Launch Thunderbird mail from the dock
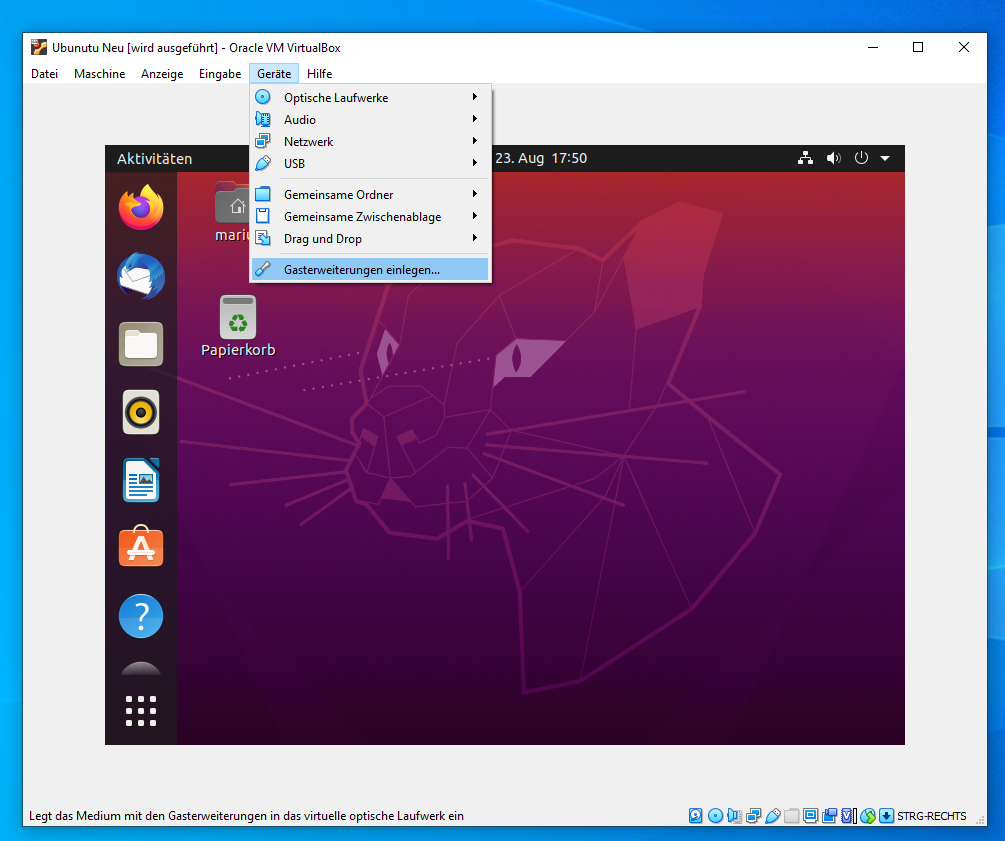Image resolution: width=1005 pixels, height=841 pixels. tap(141, 277)
